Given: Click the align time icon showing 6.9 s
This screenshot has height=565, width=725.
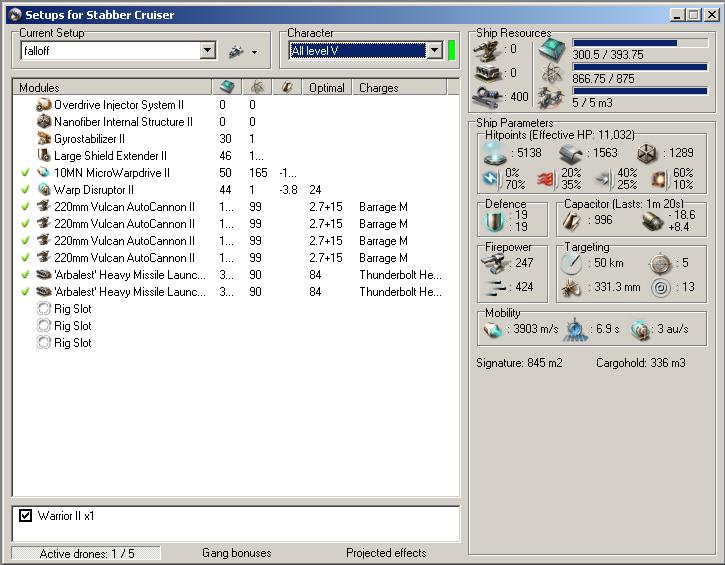Looking at the screenshot, I should coord(575,330).
